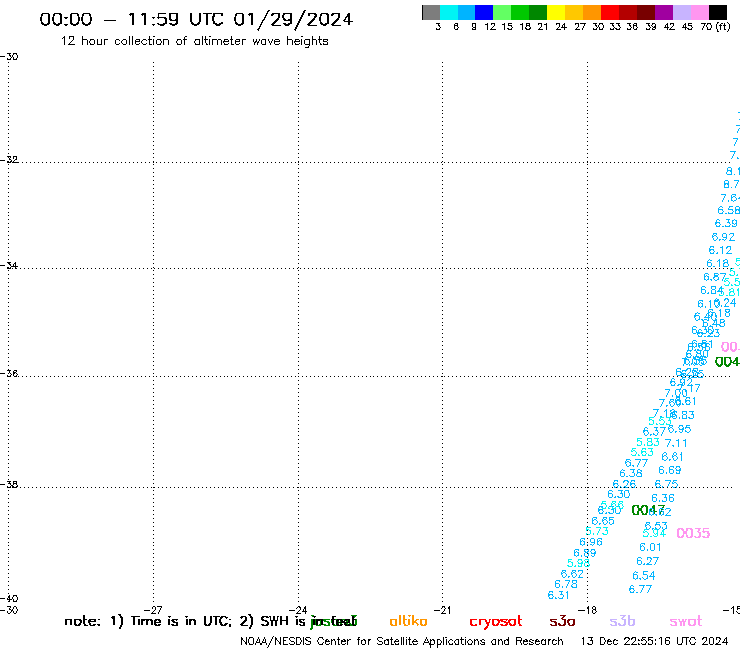The image size is (740, 650).
Task: Click the latitude axis label '-32'
Action: click(x=9, y=160)
